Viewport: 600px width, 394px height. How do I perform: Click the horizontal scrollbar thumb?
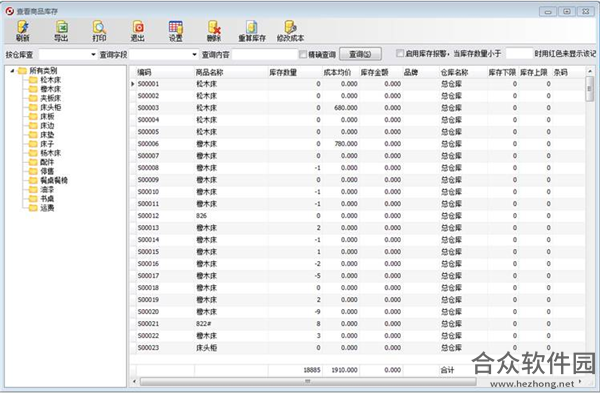[308, 381]
